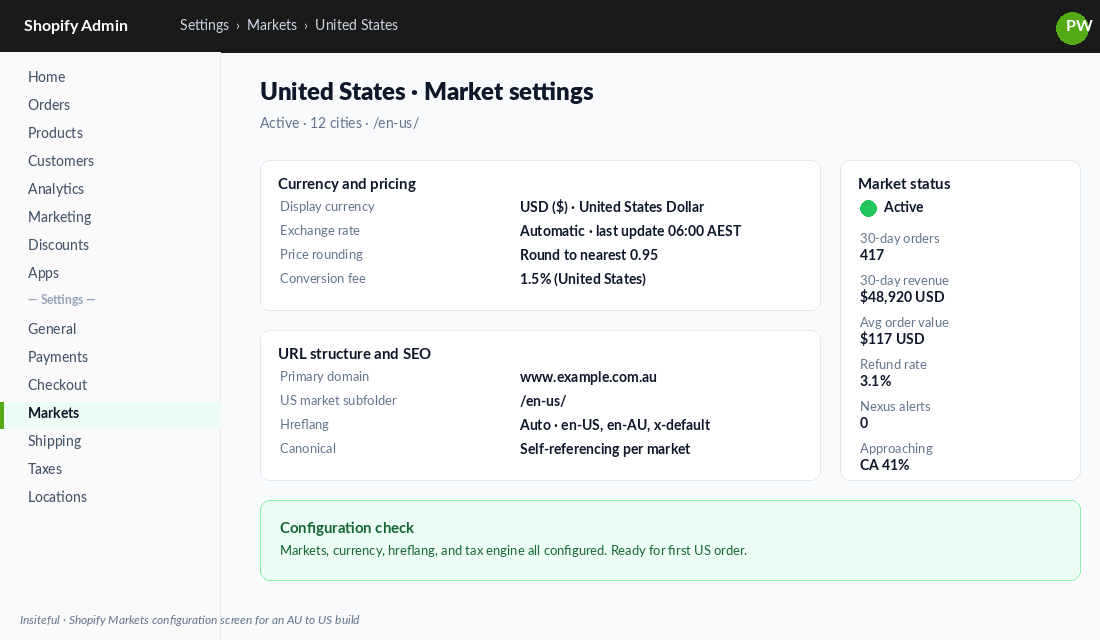Click Approaching CA 41% value
Screen dimensions: 1100x640
pyautogui.click(x=885, y=465)
